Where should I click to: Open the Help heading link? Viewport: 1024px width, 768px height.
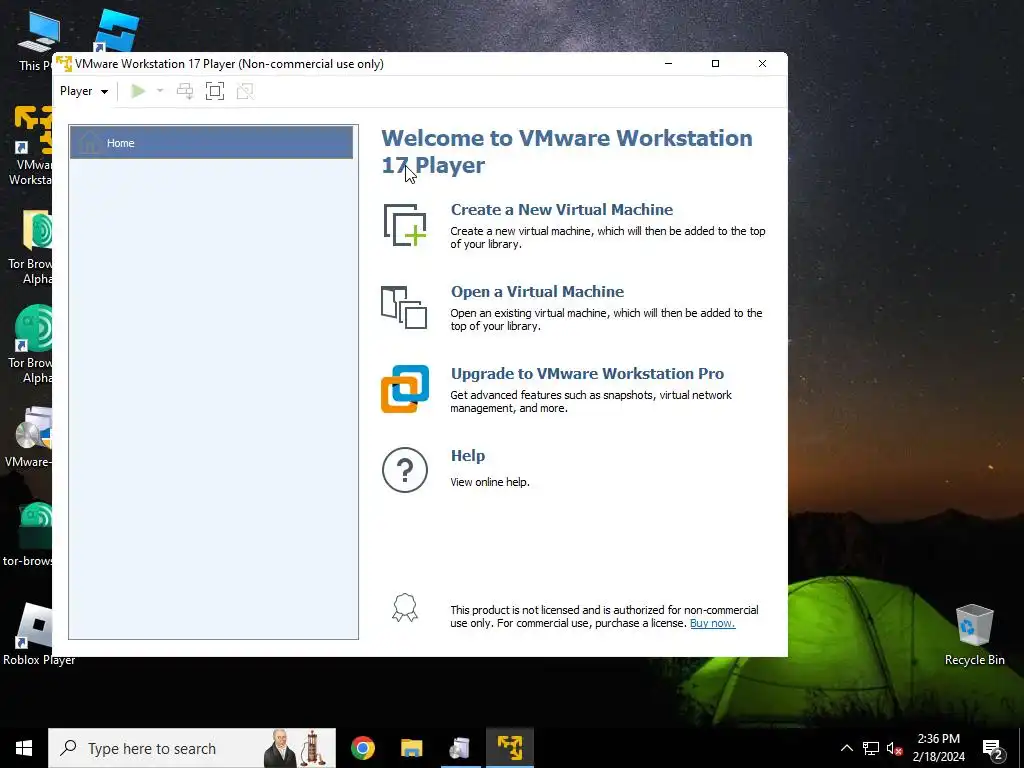[x=468, y=456]
